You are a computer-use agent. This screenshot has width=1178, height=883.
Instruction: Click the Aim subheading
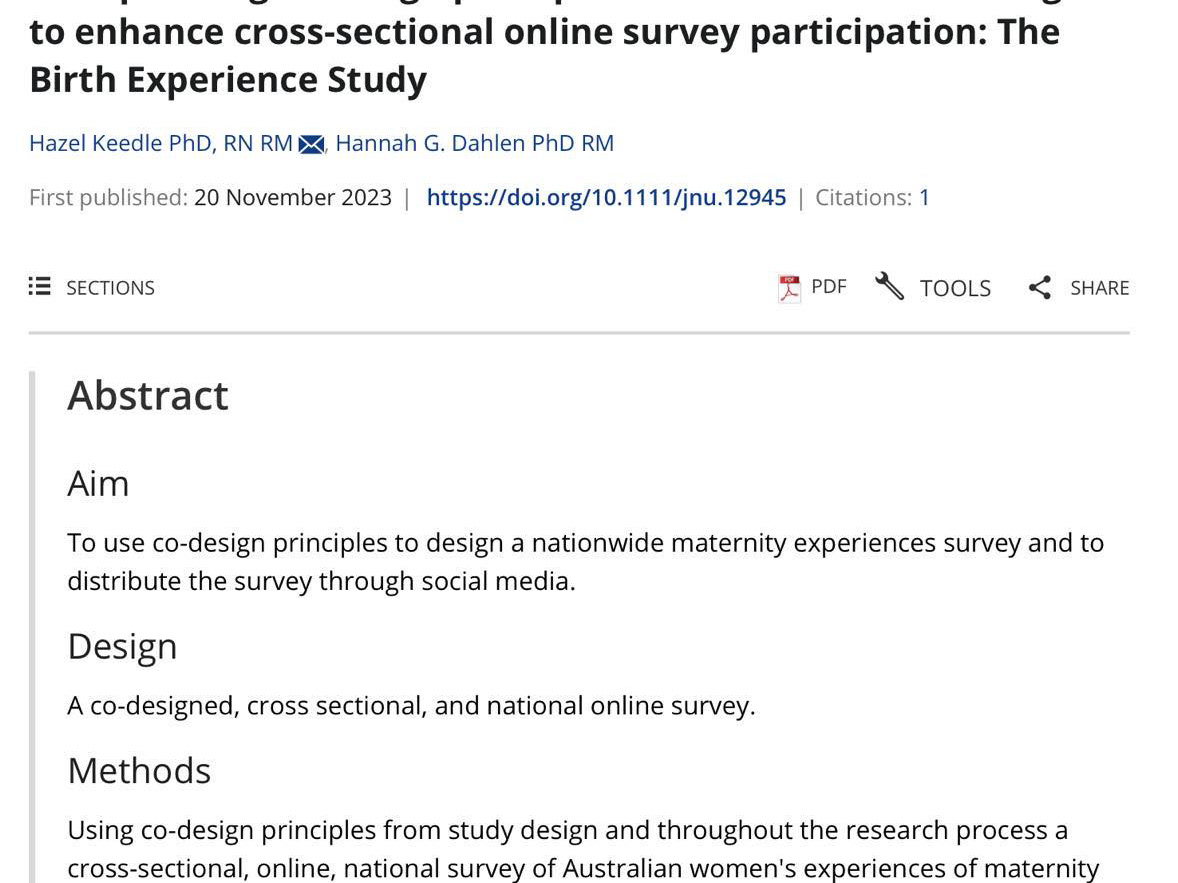pyautogui.click(x=98, y=483)
